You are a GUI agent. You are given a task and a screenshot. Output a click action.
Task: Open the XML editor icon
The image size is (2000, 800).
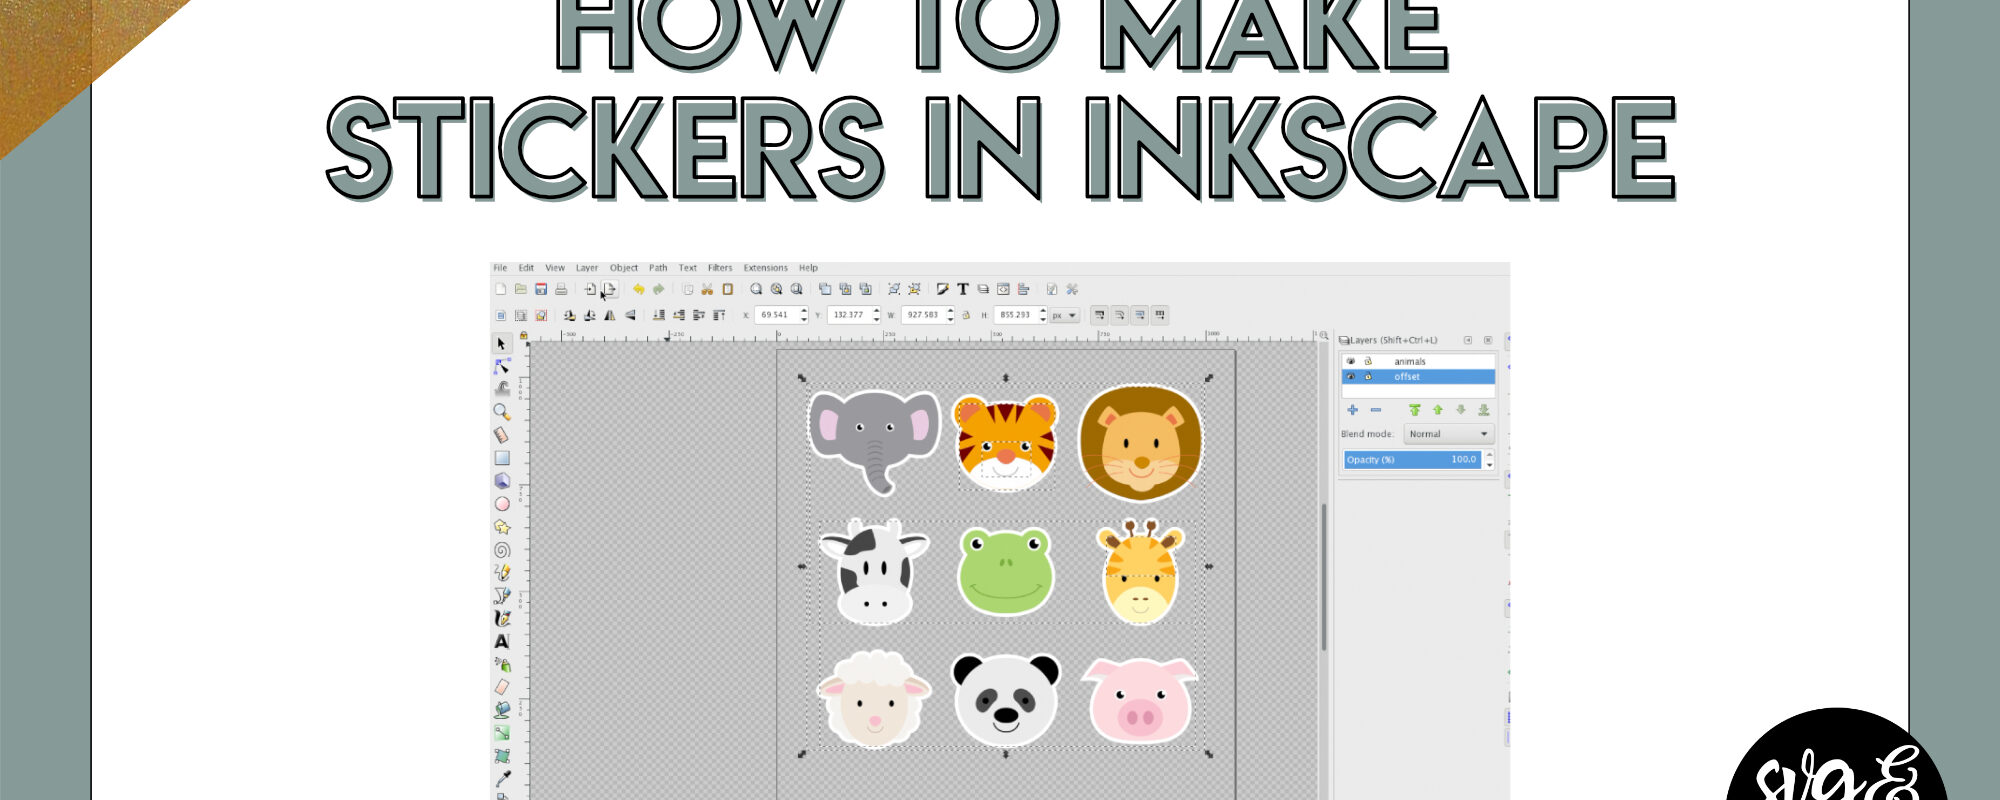tap(1003, 289)
